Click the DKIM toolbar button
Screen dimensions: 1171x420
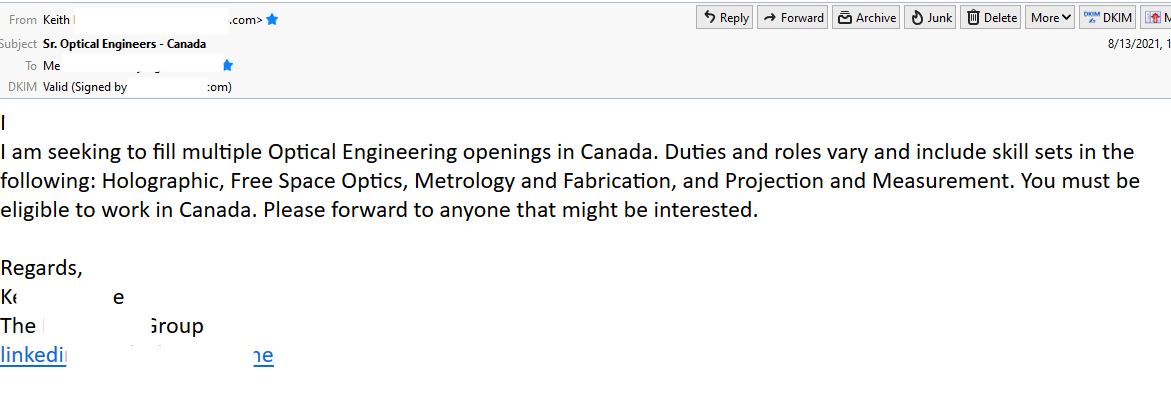click(x=1107, y=18)
